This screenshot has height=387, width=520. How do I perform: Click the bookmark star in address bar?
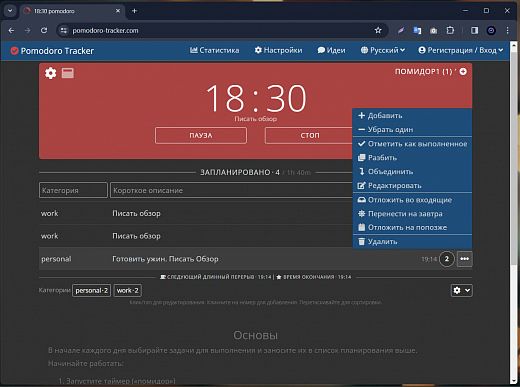click(x=378, y=30)
